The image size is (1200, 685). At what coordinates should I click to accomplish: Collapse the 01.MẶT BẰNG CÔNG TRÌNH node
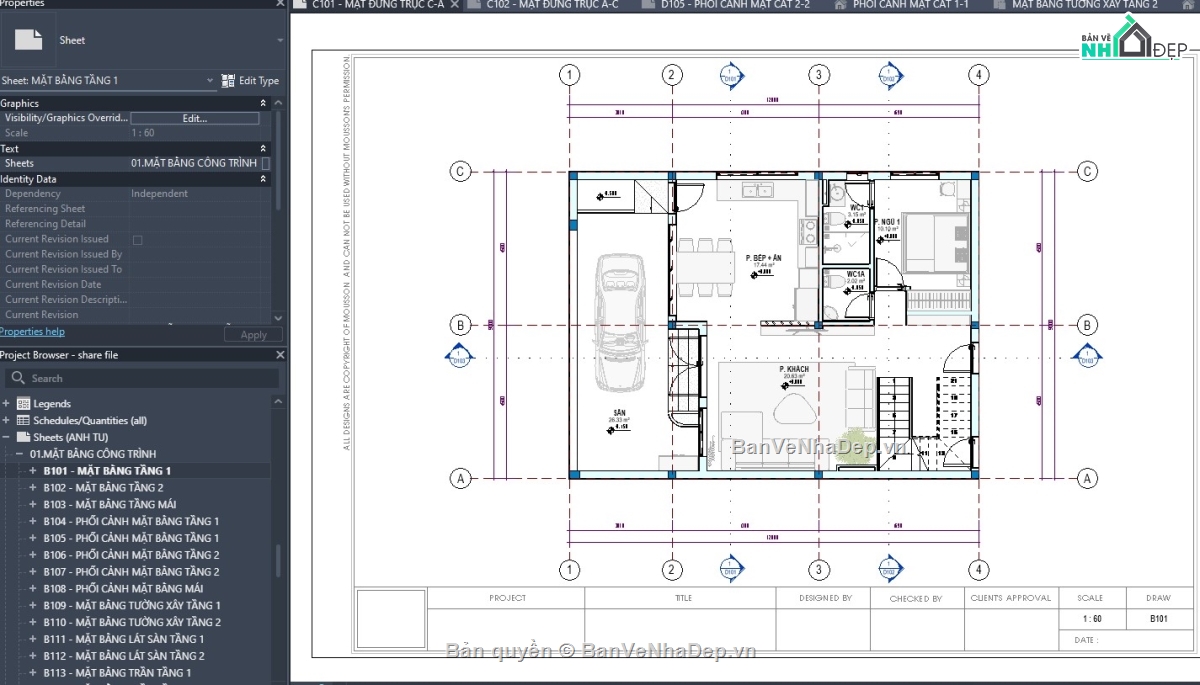(19, 454)
